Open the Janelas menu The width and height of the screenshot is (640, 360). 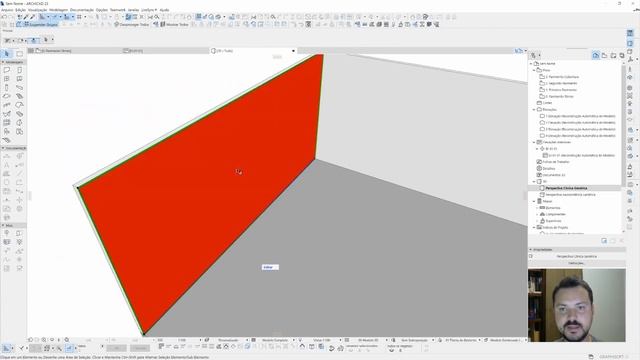[x=133, y=10]
